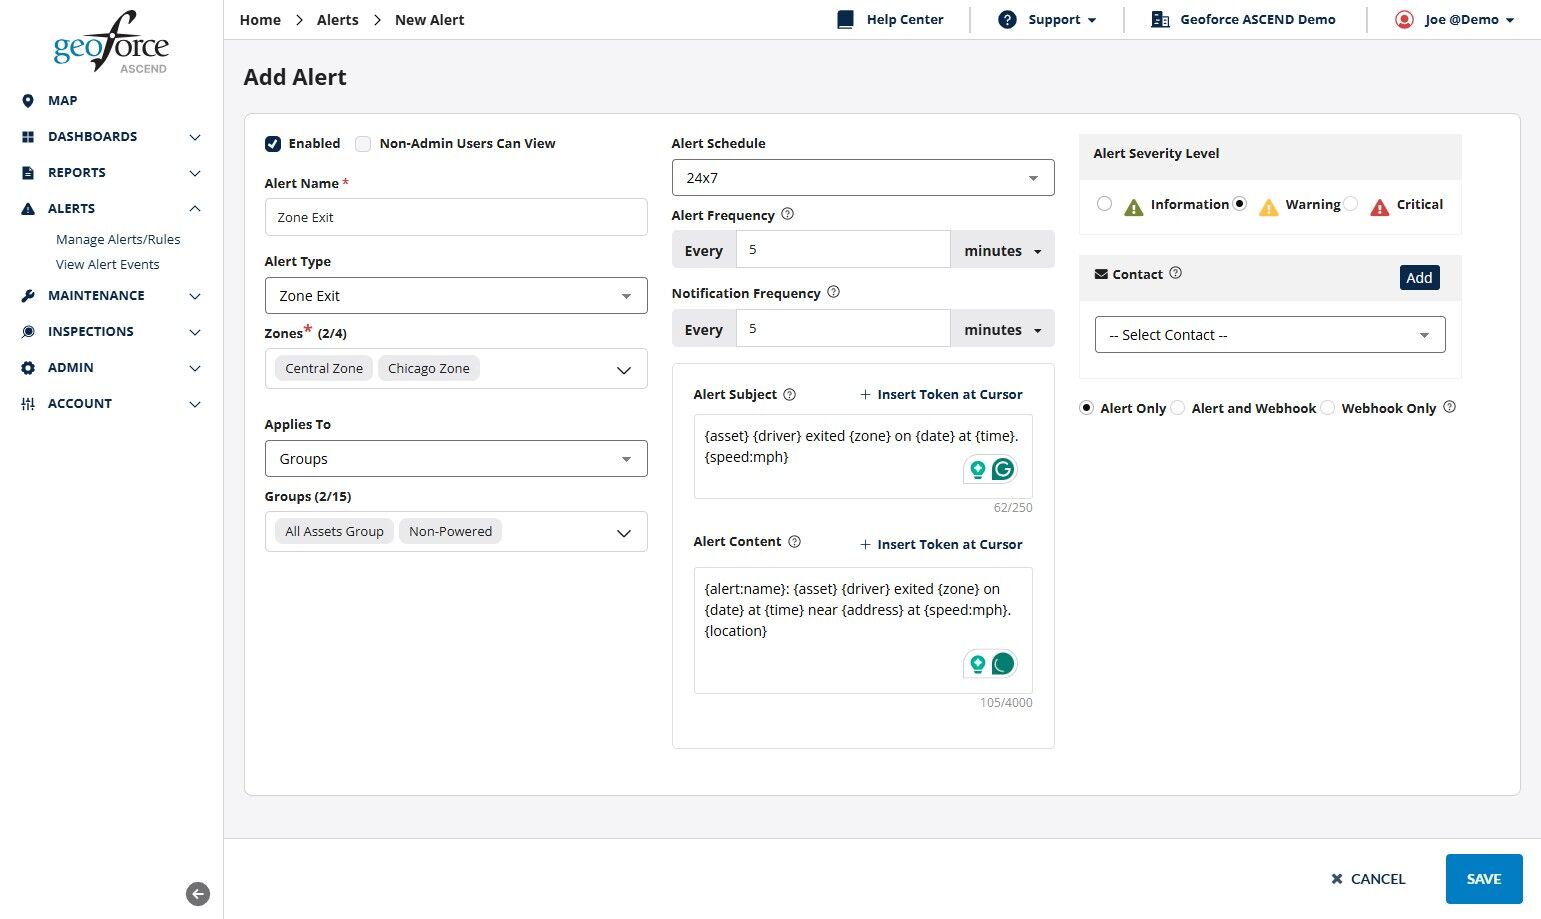Viewport: 1541px width, 919px height.
Task: Click the user profile avatar icon
Action: (x=1405, y=20)
